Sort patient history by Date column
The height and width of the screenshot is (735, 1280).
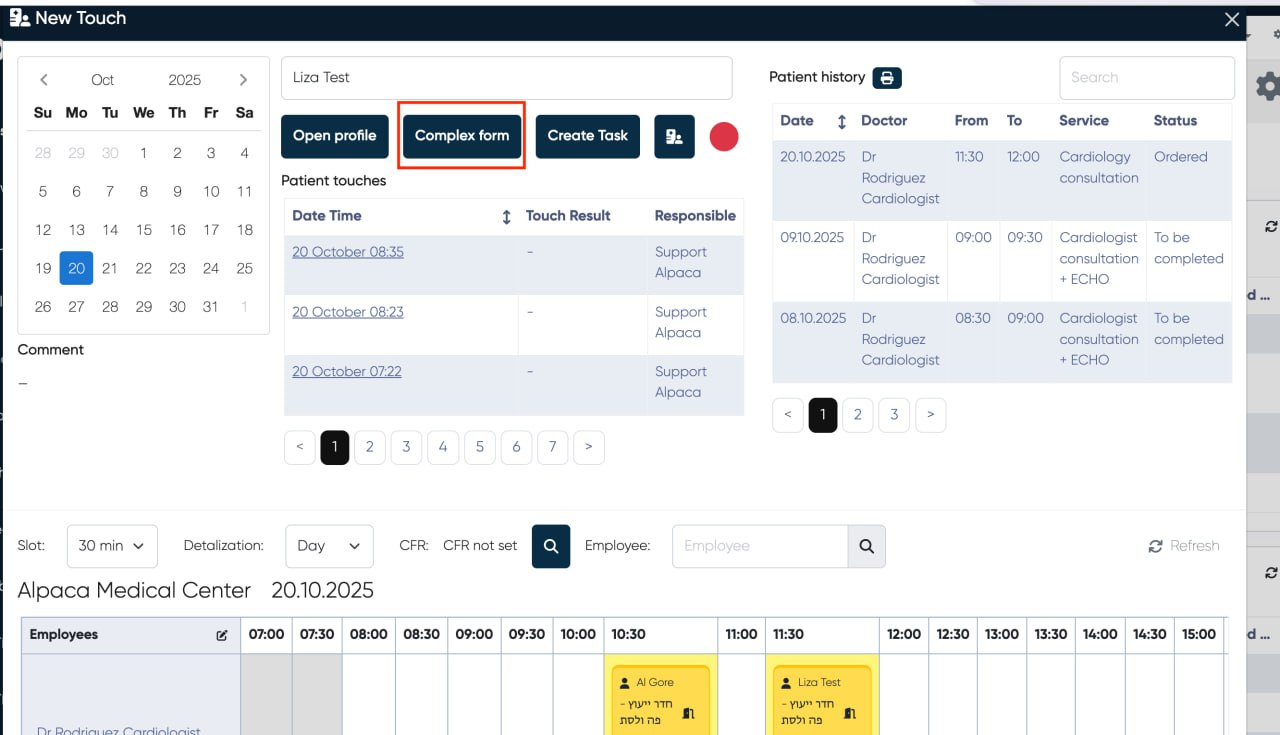(841, 121)
